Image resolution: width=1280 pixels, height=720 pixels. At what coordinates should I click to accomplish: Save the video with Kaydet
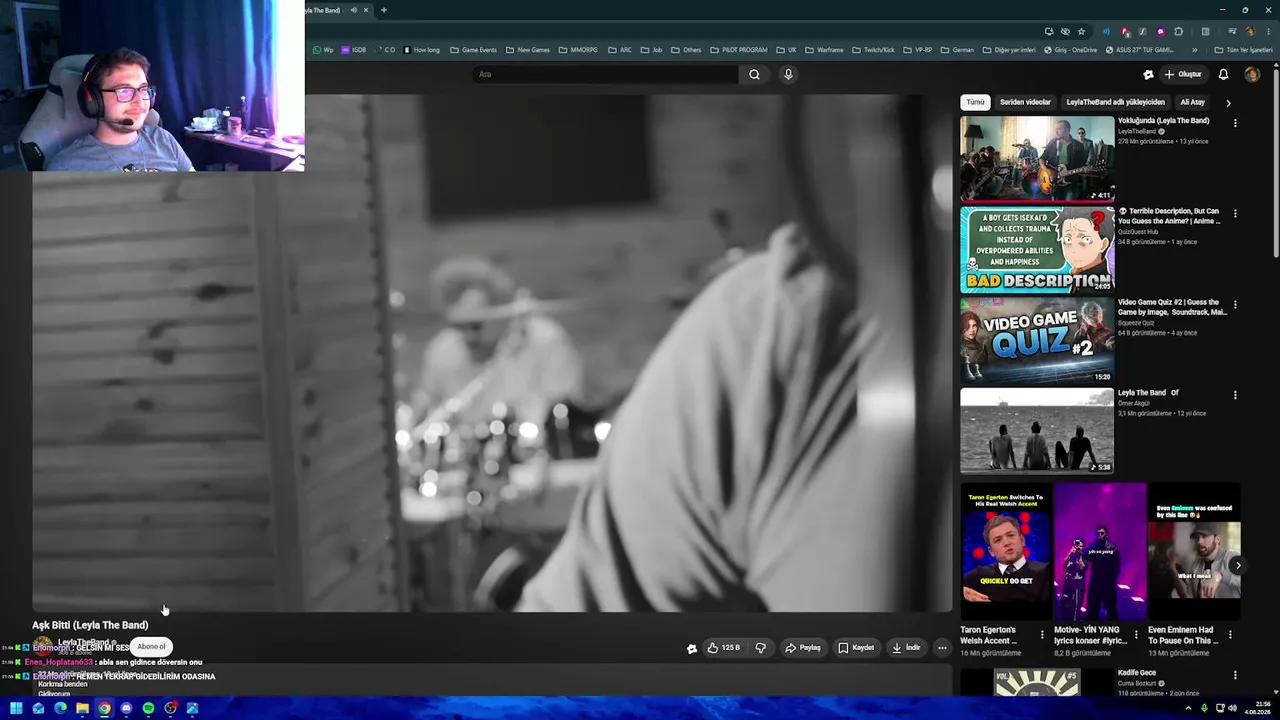point(856,648)
